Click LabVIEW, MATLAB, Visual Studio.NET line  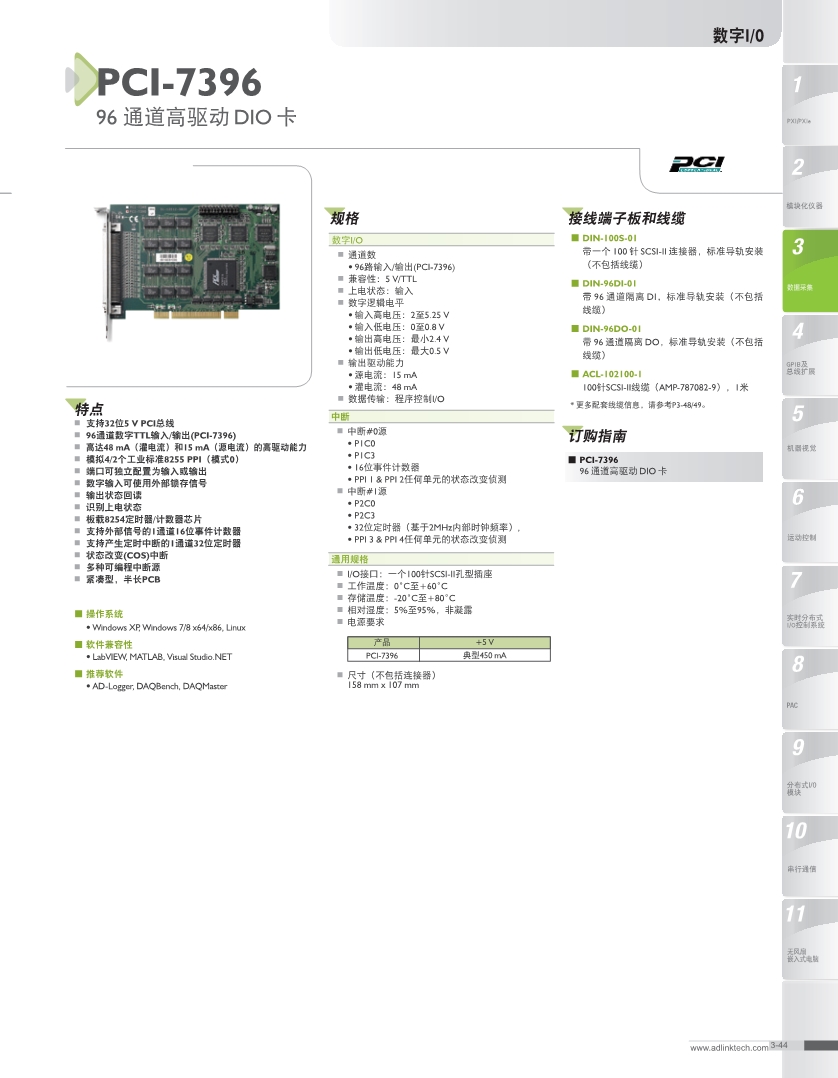tap(162, 657)
